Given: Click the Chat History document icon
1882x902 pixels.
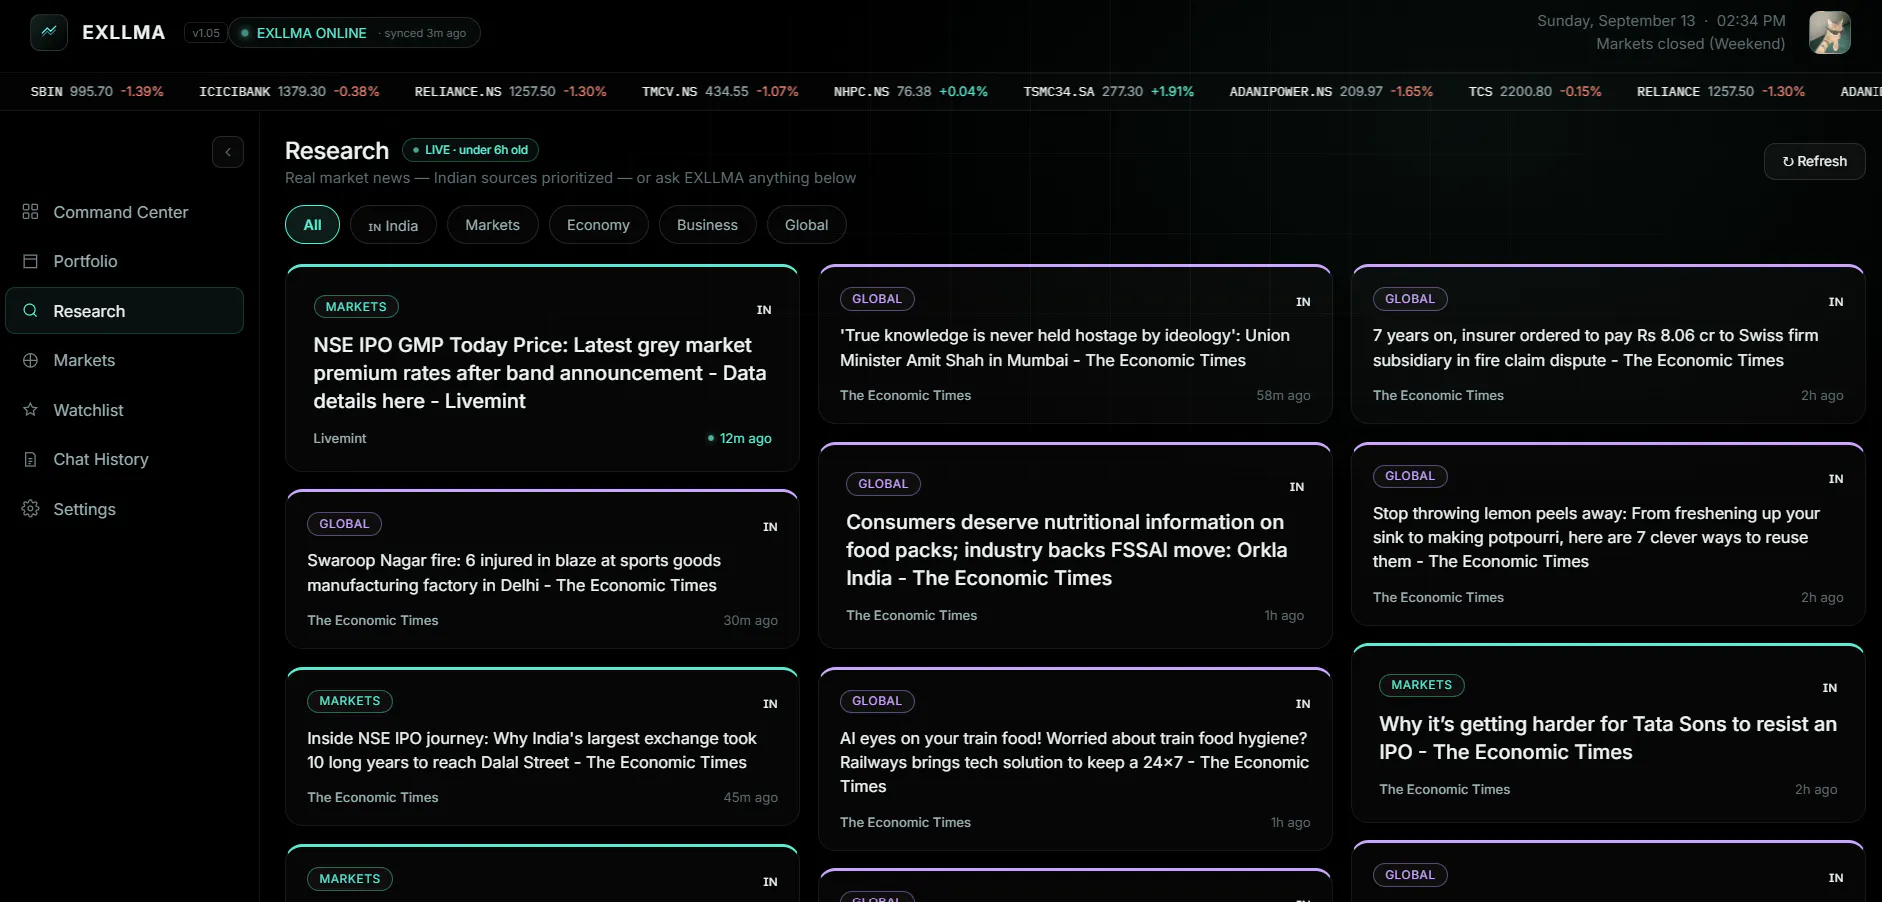Looking at the screenshot, I should tap(30, 459).
